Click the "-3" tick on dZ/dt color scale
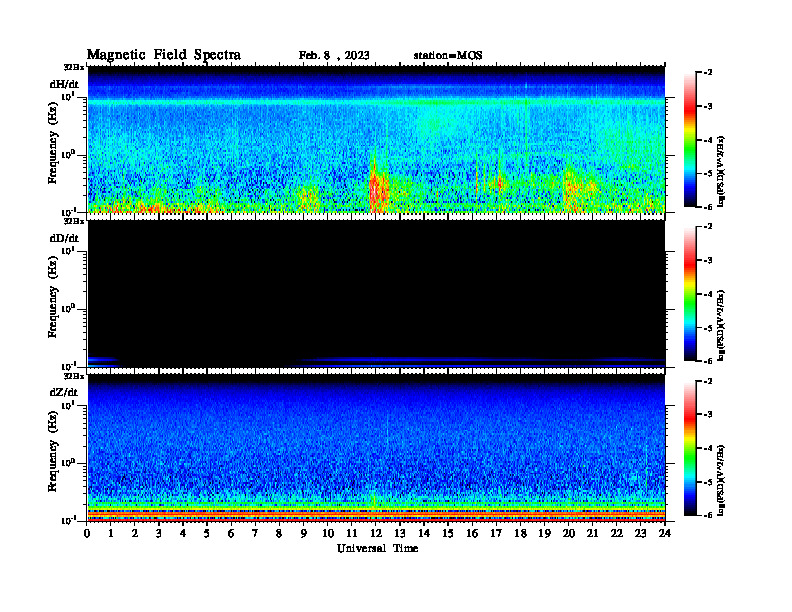This screenshot has width=792, height=612. [x=708, y=415]
